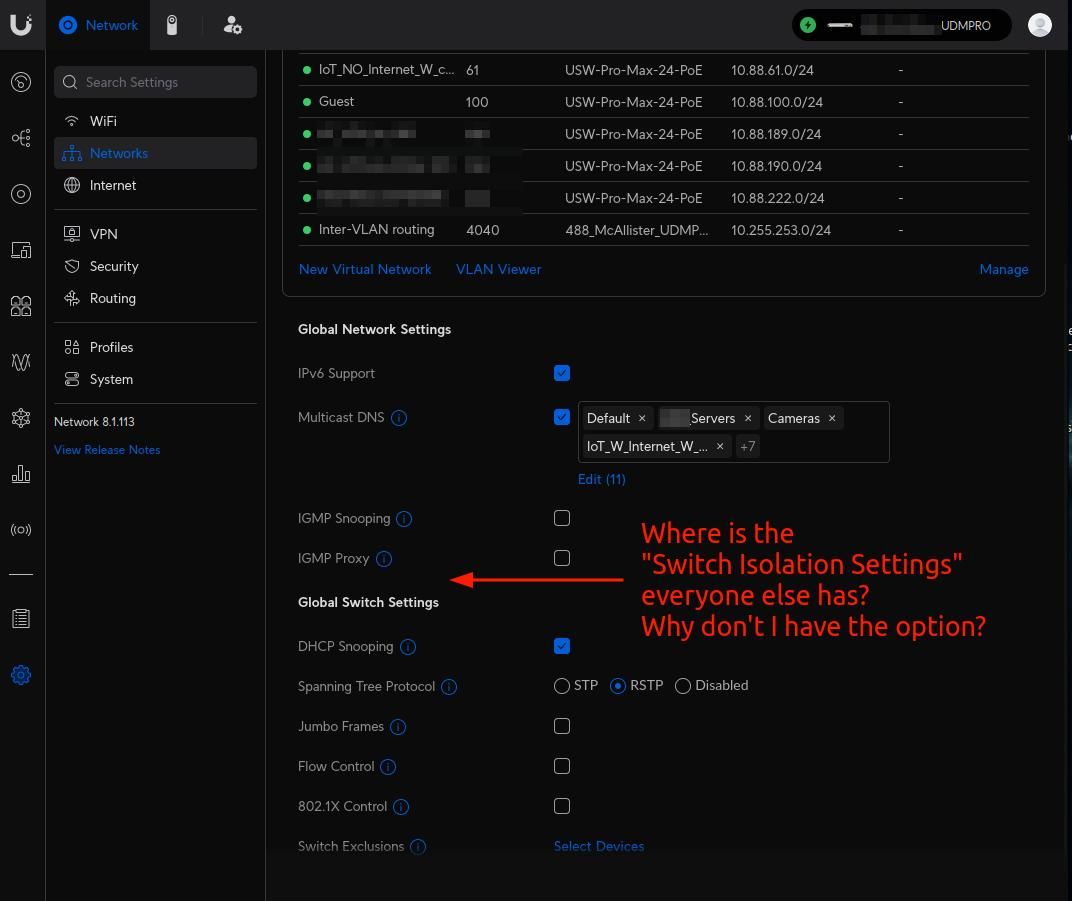Enable the IGMP Snooping checkbox
This screenshot has height=901, width=1072.
coord(562,518)
